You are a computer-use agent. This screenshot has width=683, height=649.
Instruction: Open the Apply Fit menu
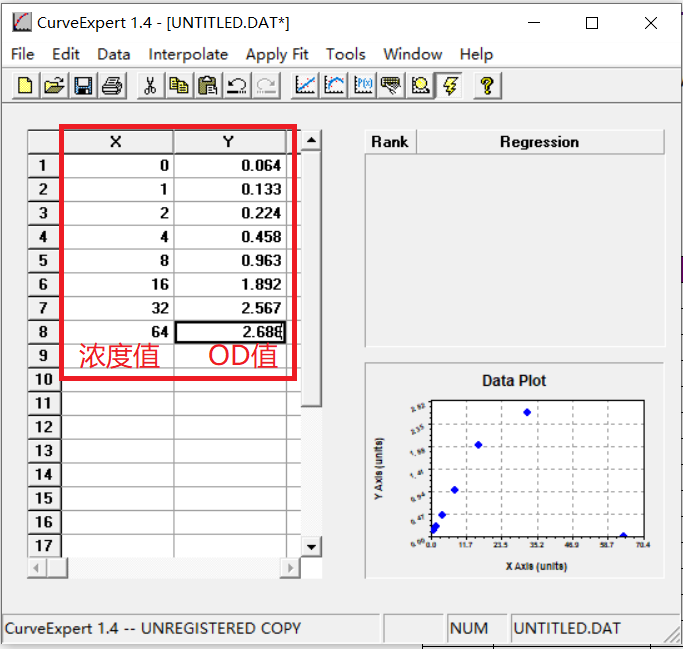pos(277,54)
